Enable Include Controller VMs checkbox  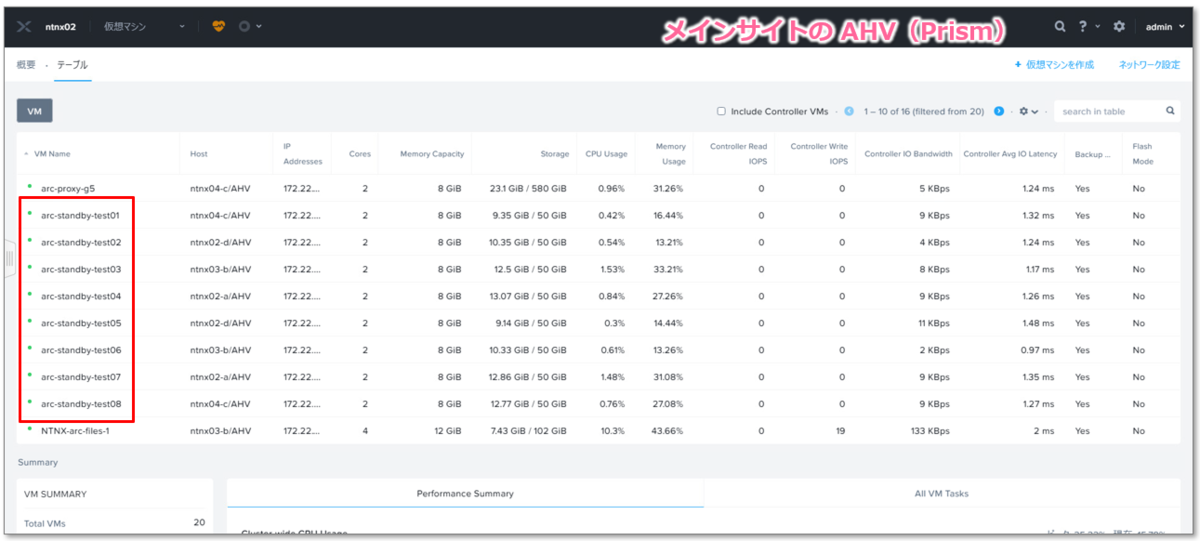click(721, 111)
